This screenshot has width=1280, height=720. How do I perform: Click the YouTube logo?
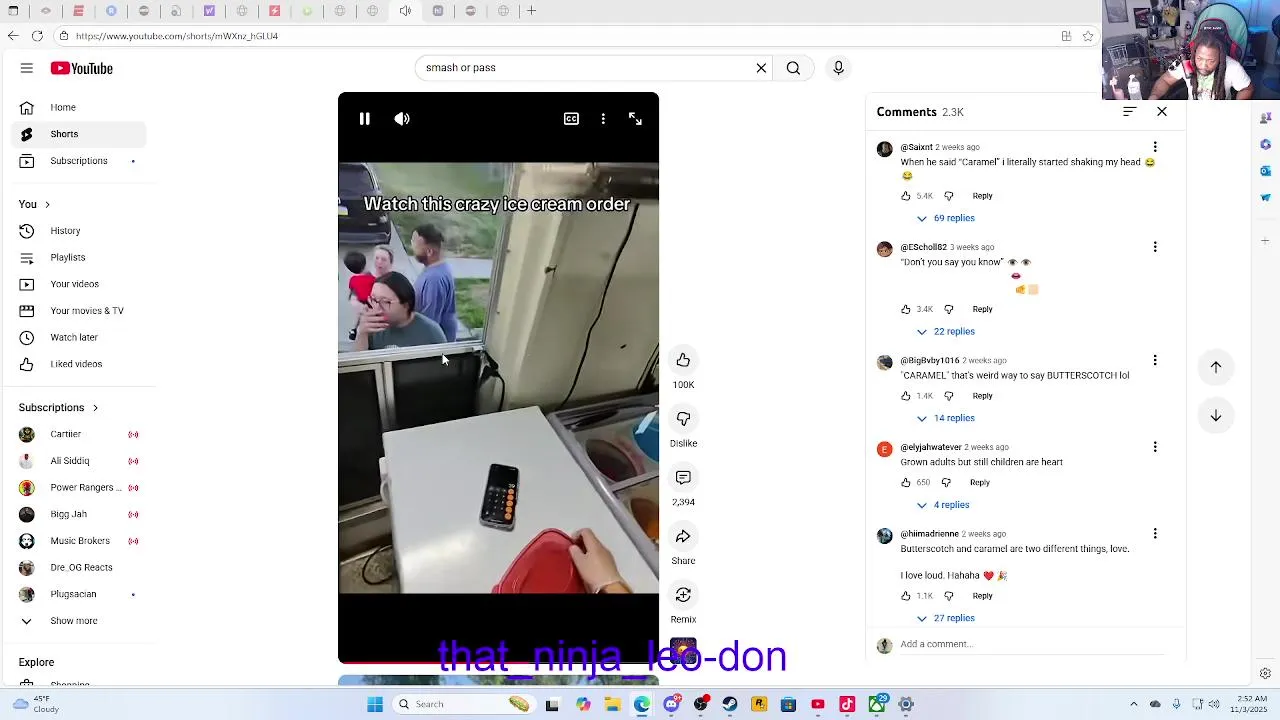coord(82,68)
